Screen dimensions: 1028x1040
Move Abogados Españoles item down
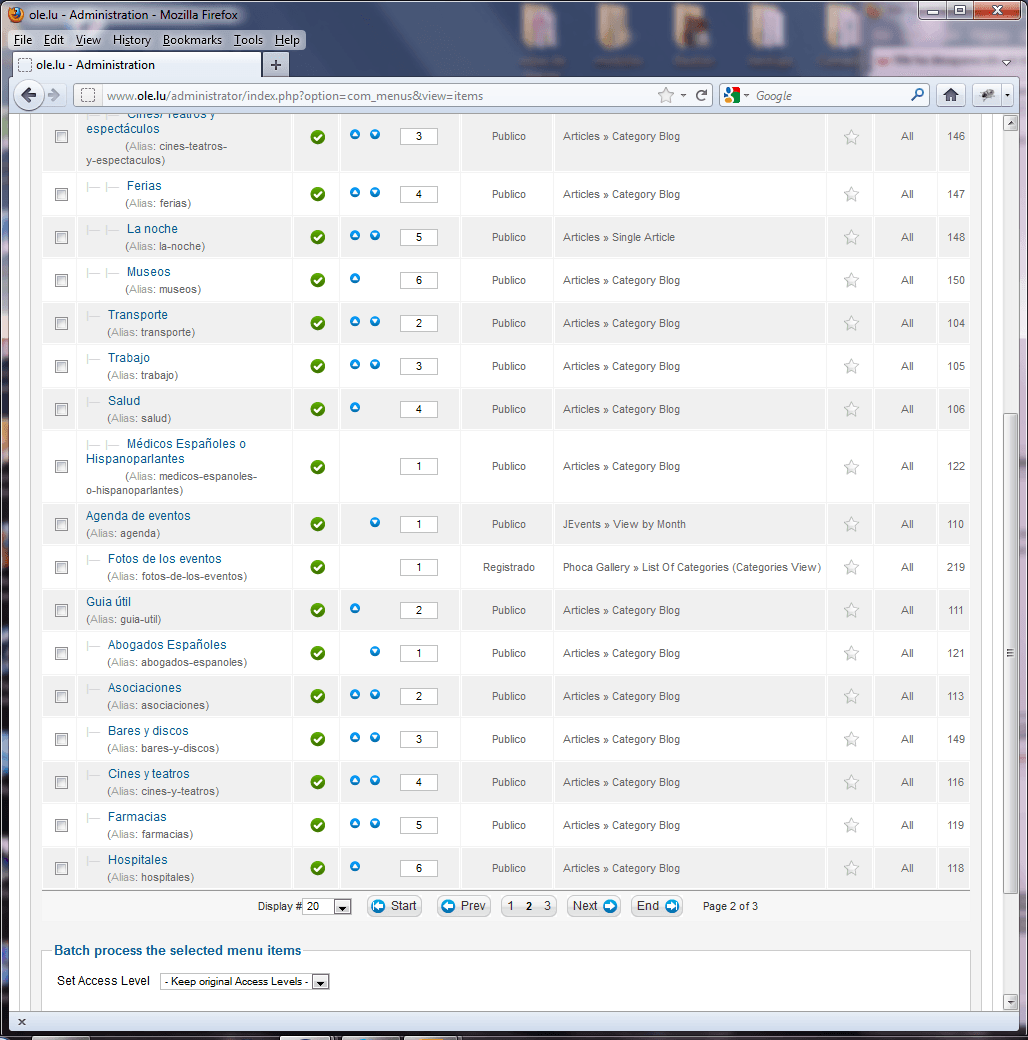tap(375, 651)
